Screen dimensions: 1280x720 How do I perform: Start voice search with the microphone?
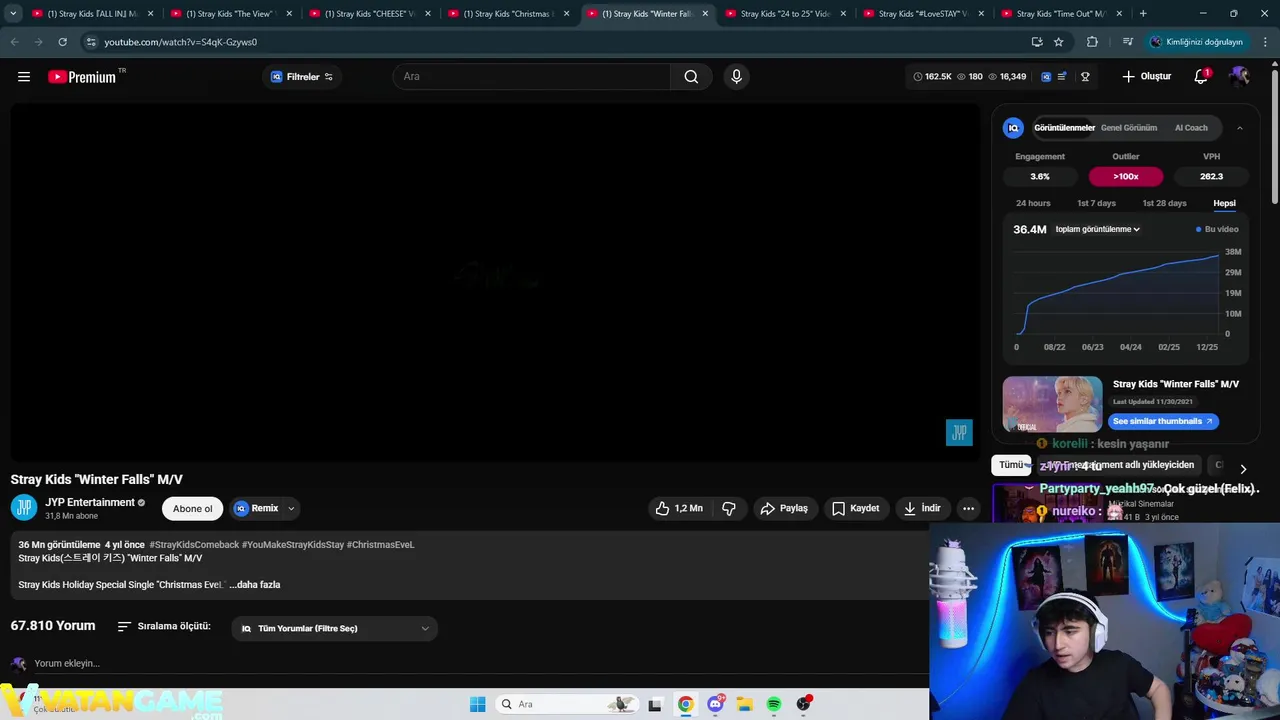coord(737,77)
